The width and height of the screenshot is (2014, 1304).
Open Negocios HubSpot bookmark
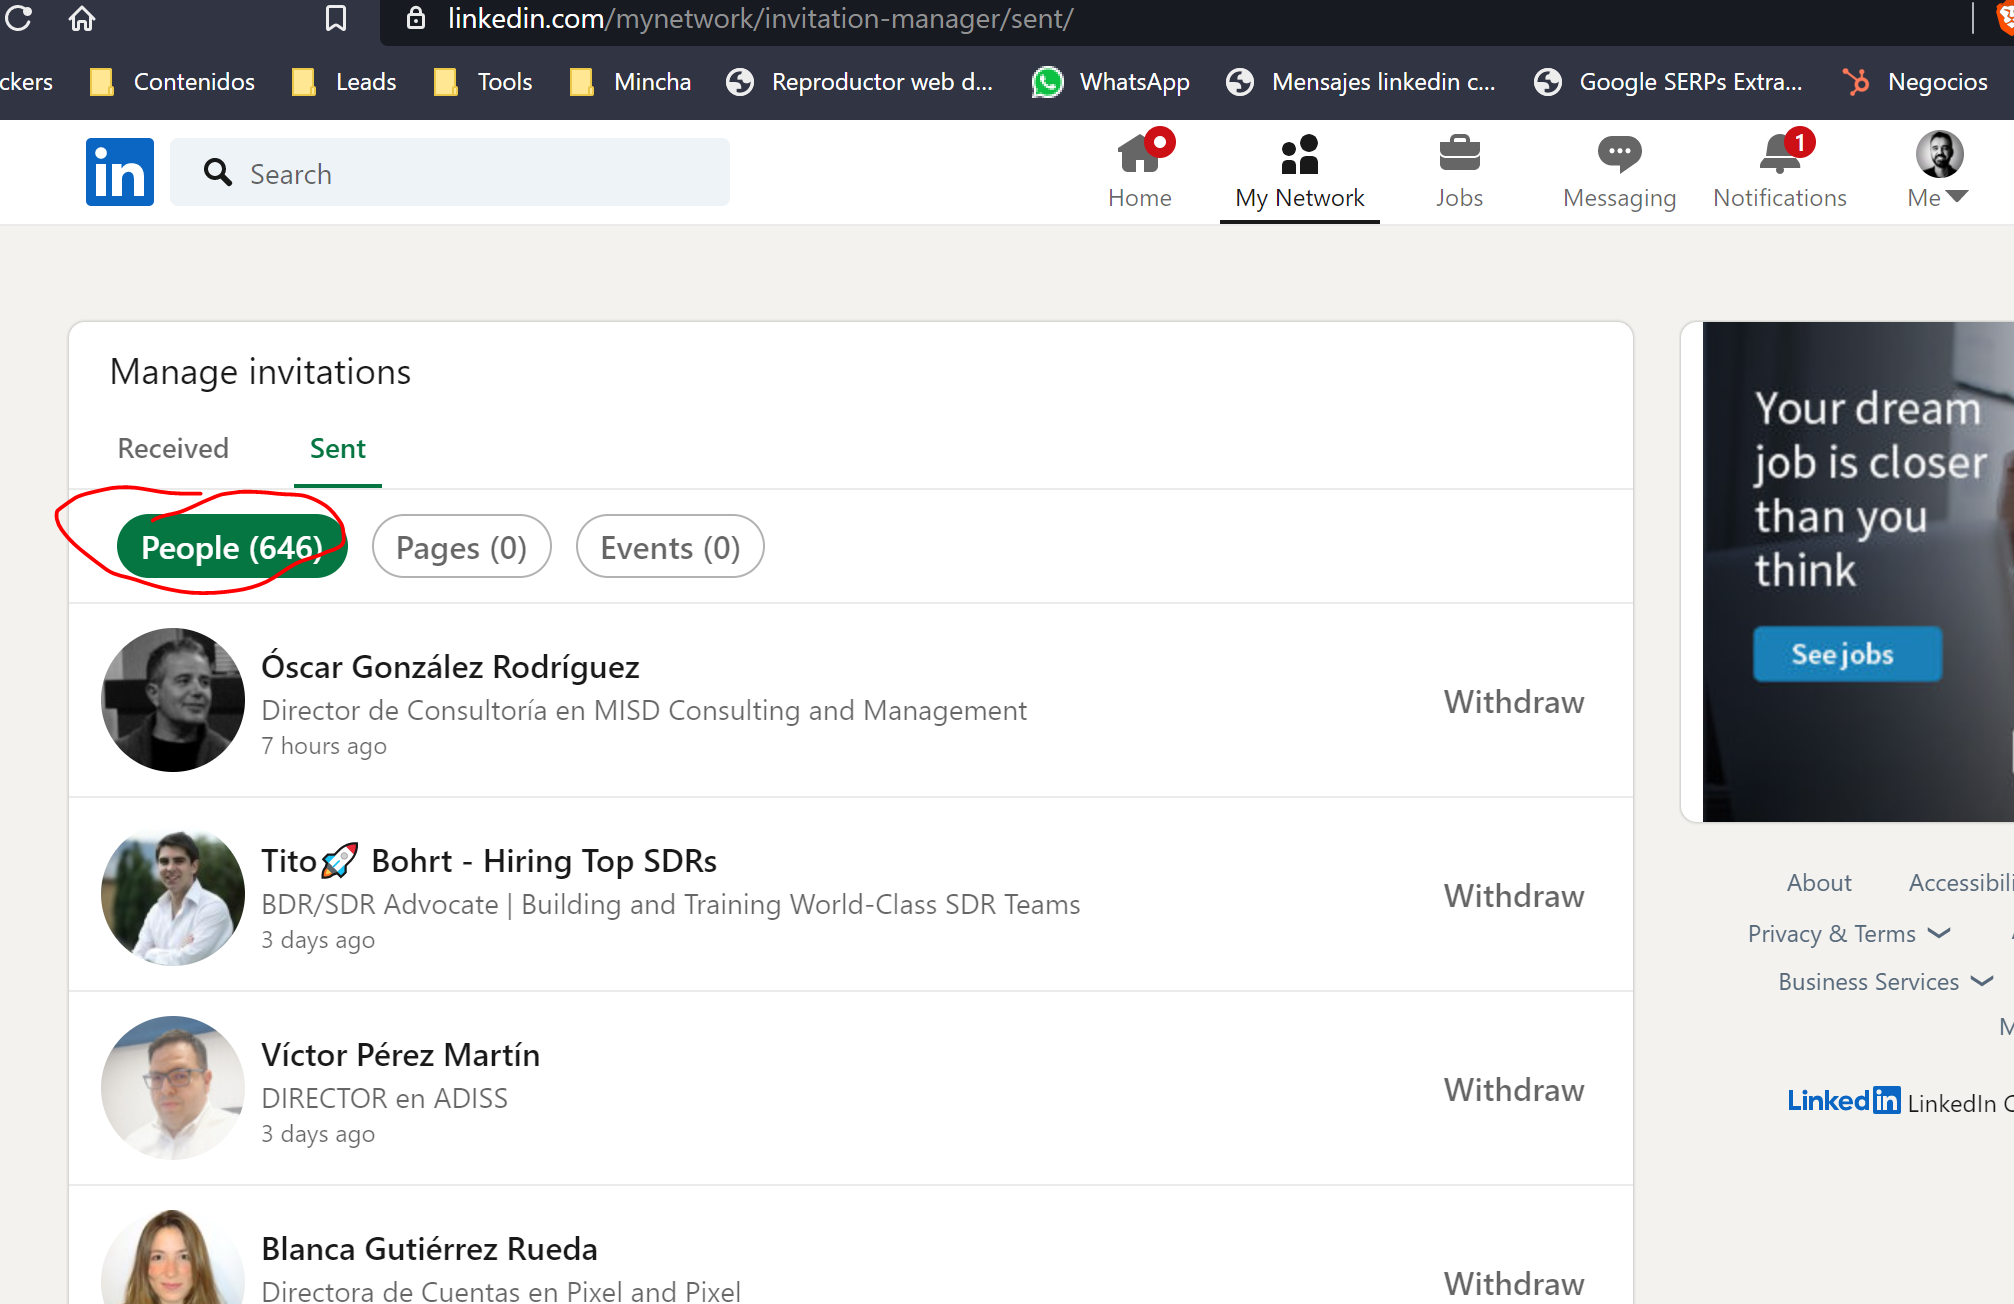click(1916, 82)
